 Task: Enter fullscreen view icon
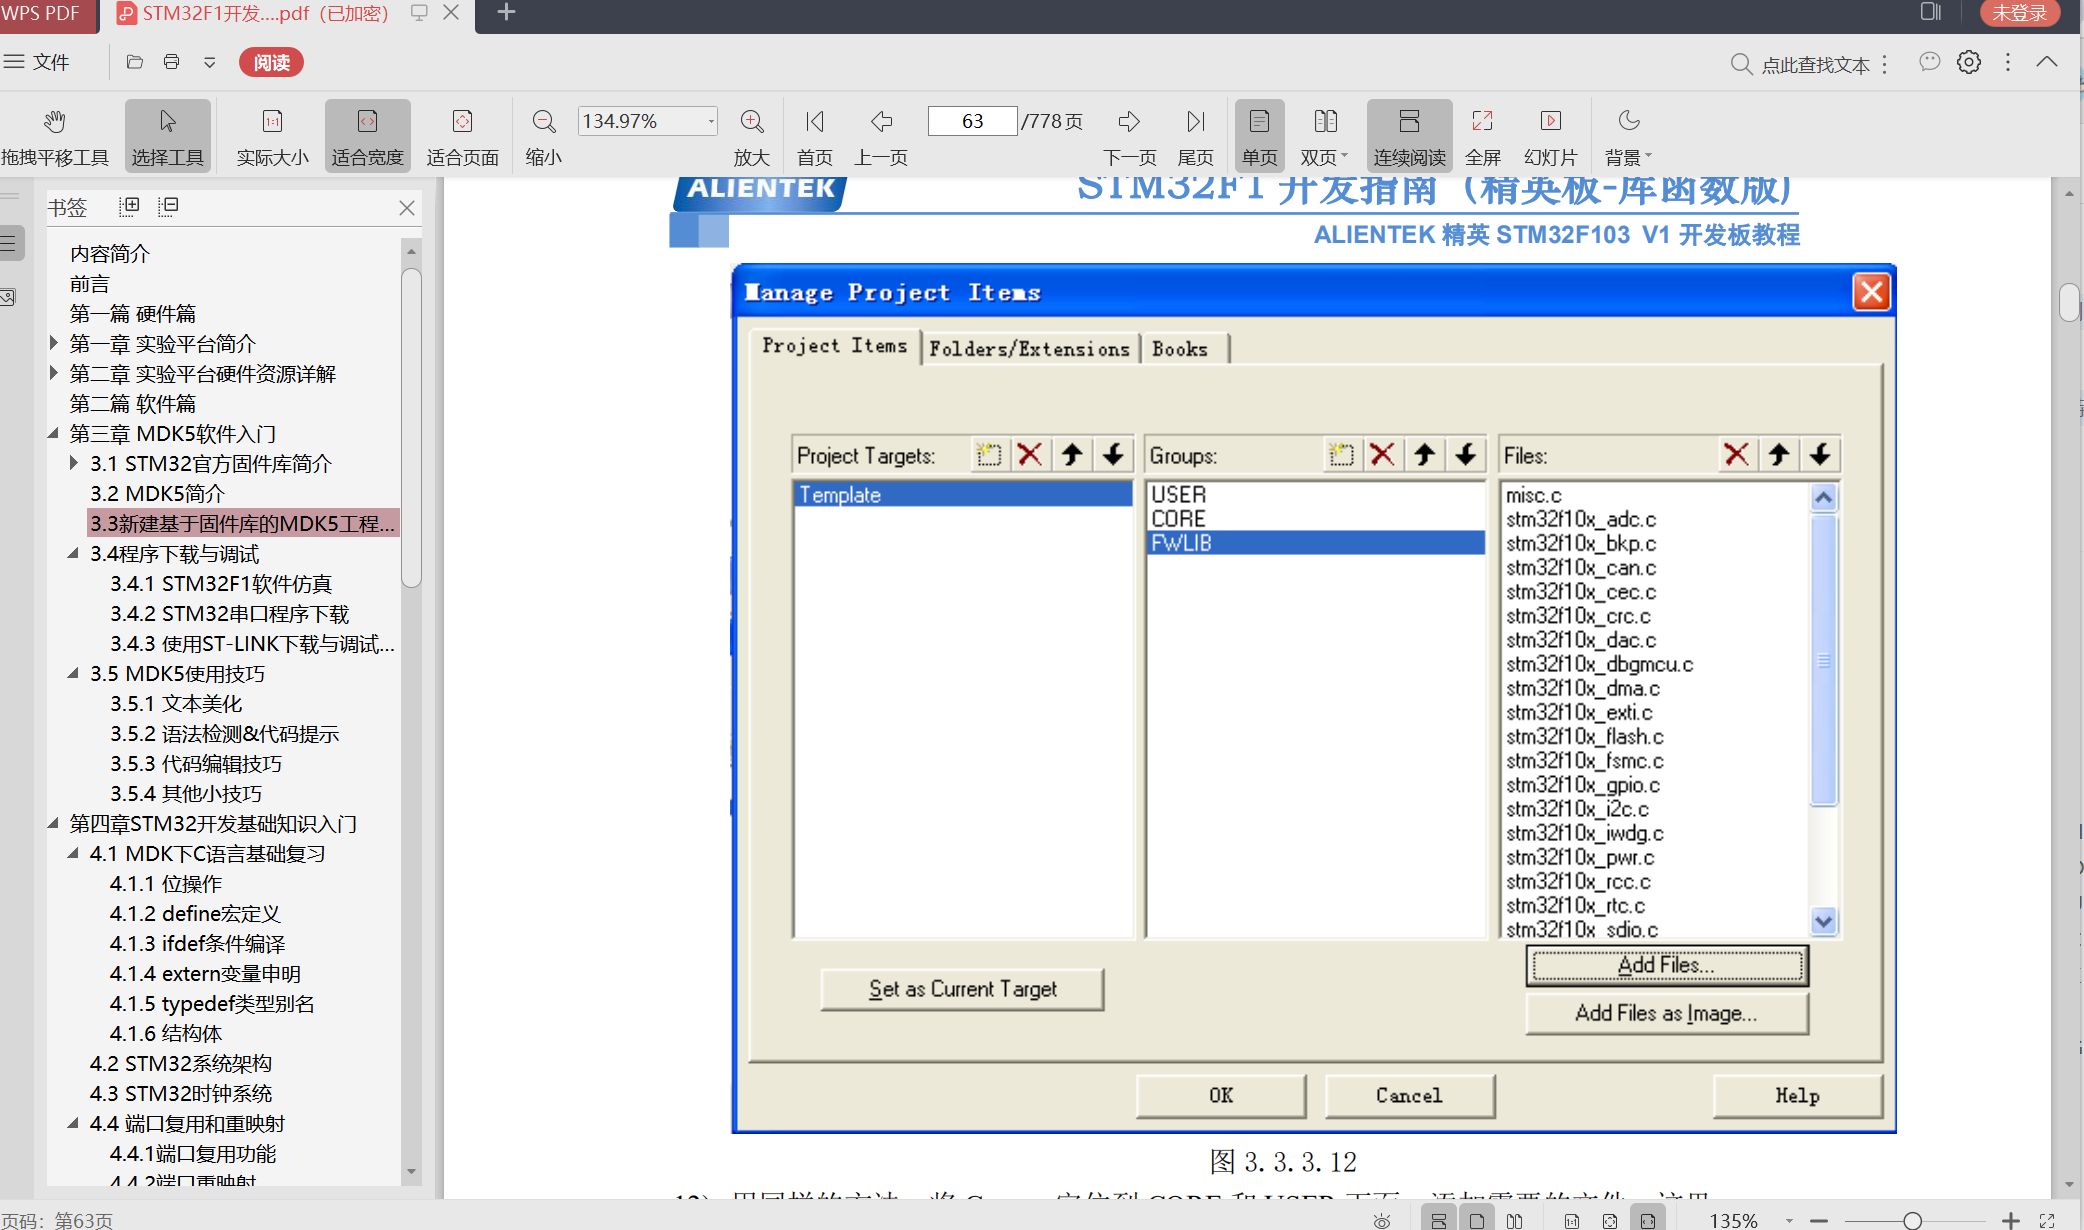[1482, 122]
